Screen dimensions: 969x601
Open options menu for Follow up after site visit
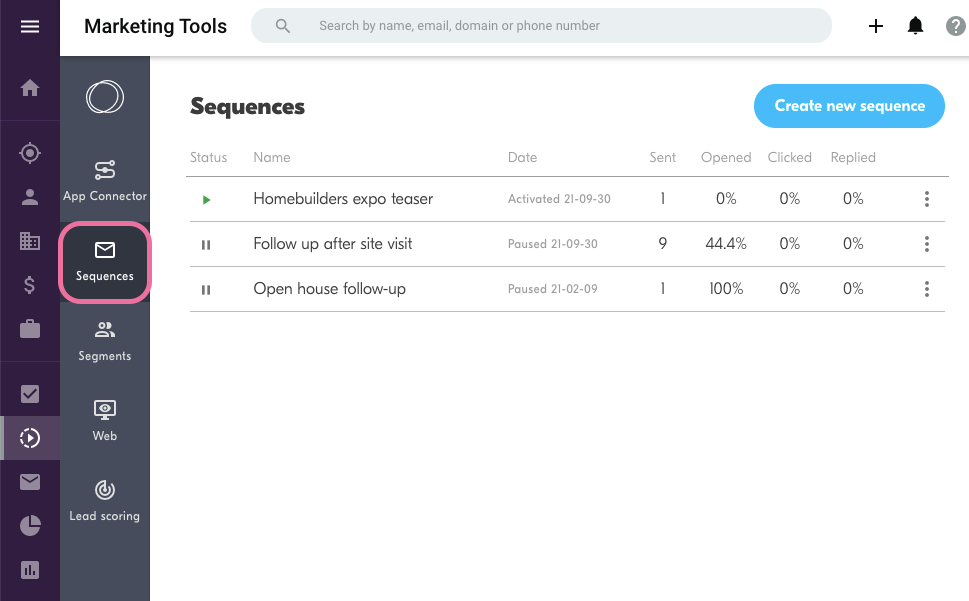click(x=926, y=244)
